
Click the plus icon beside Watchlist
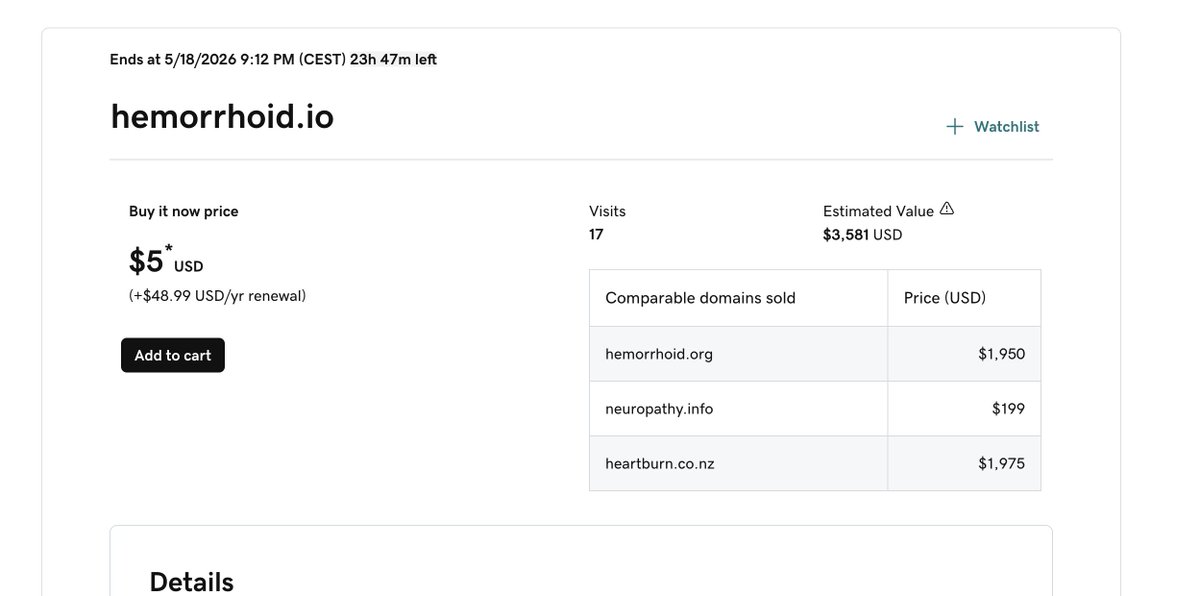[955, 127]
